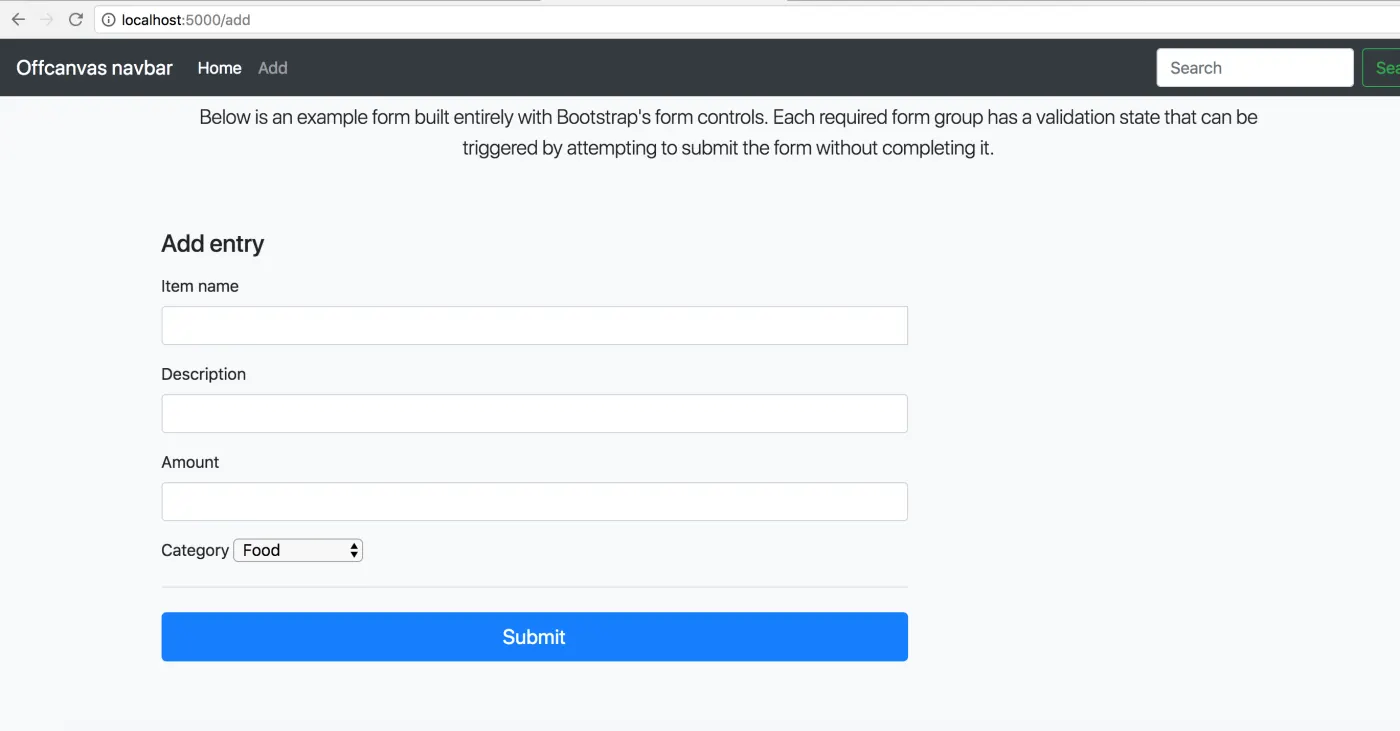Click the Add entry heading
This screenshot has width=1400, height=731.
(x=212, y=244)
